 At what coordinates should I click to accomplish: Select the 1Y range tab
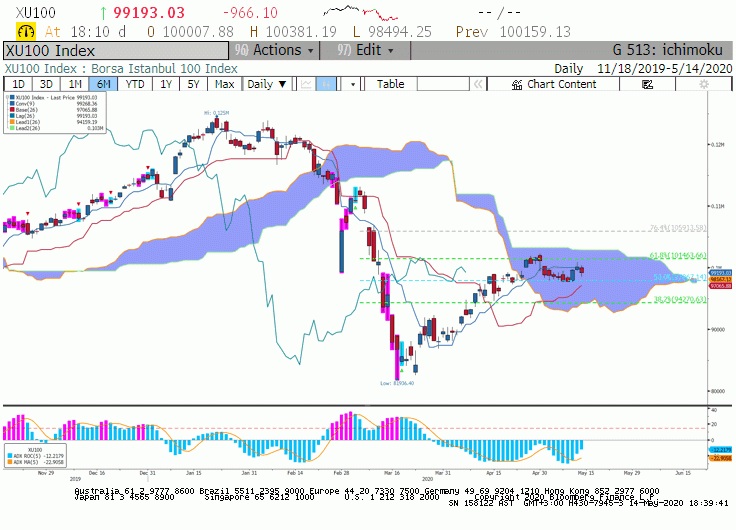click(166, 84)
